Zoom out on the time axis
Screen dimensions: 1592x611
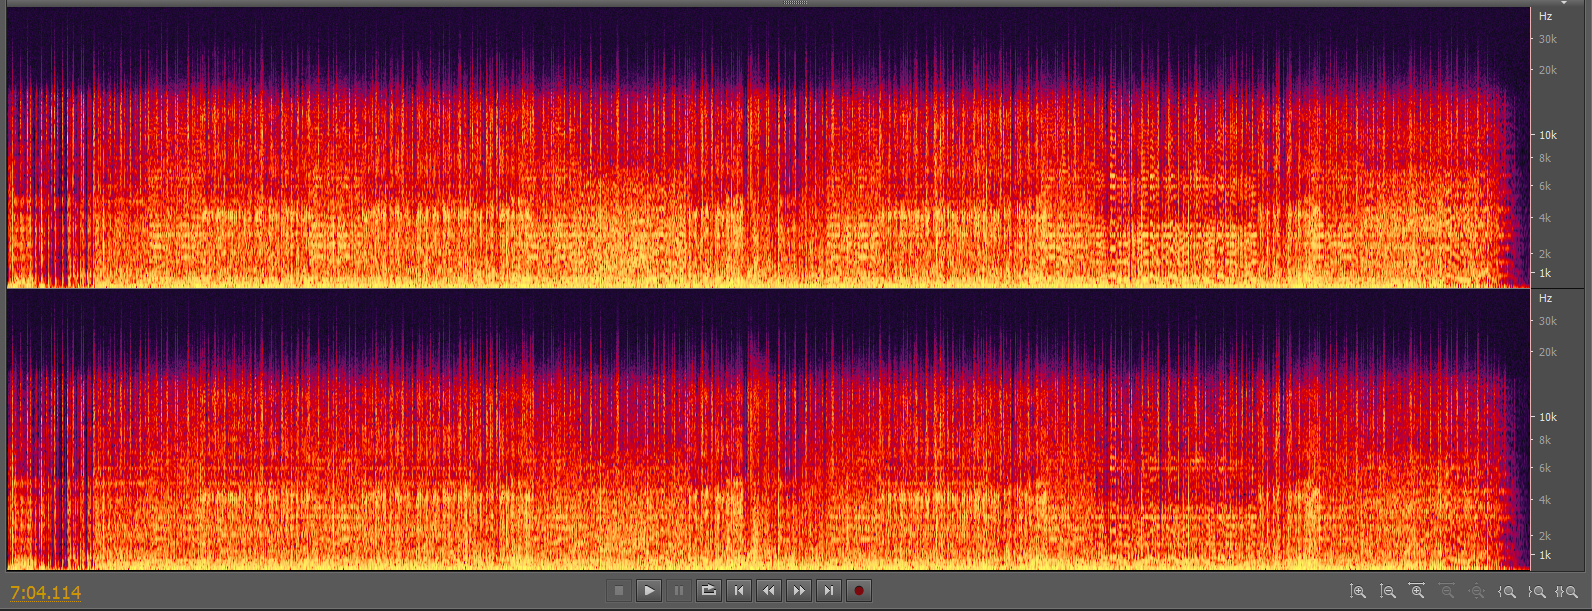(x=1447, y=592)
